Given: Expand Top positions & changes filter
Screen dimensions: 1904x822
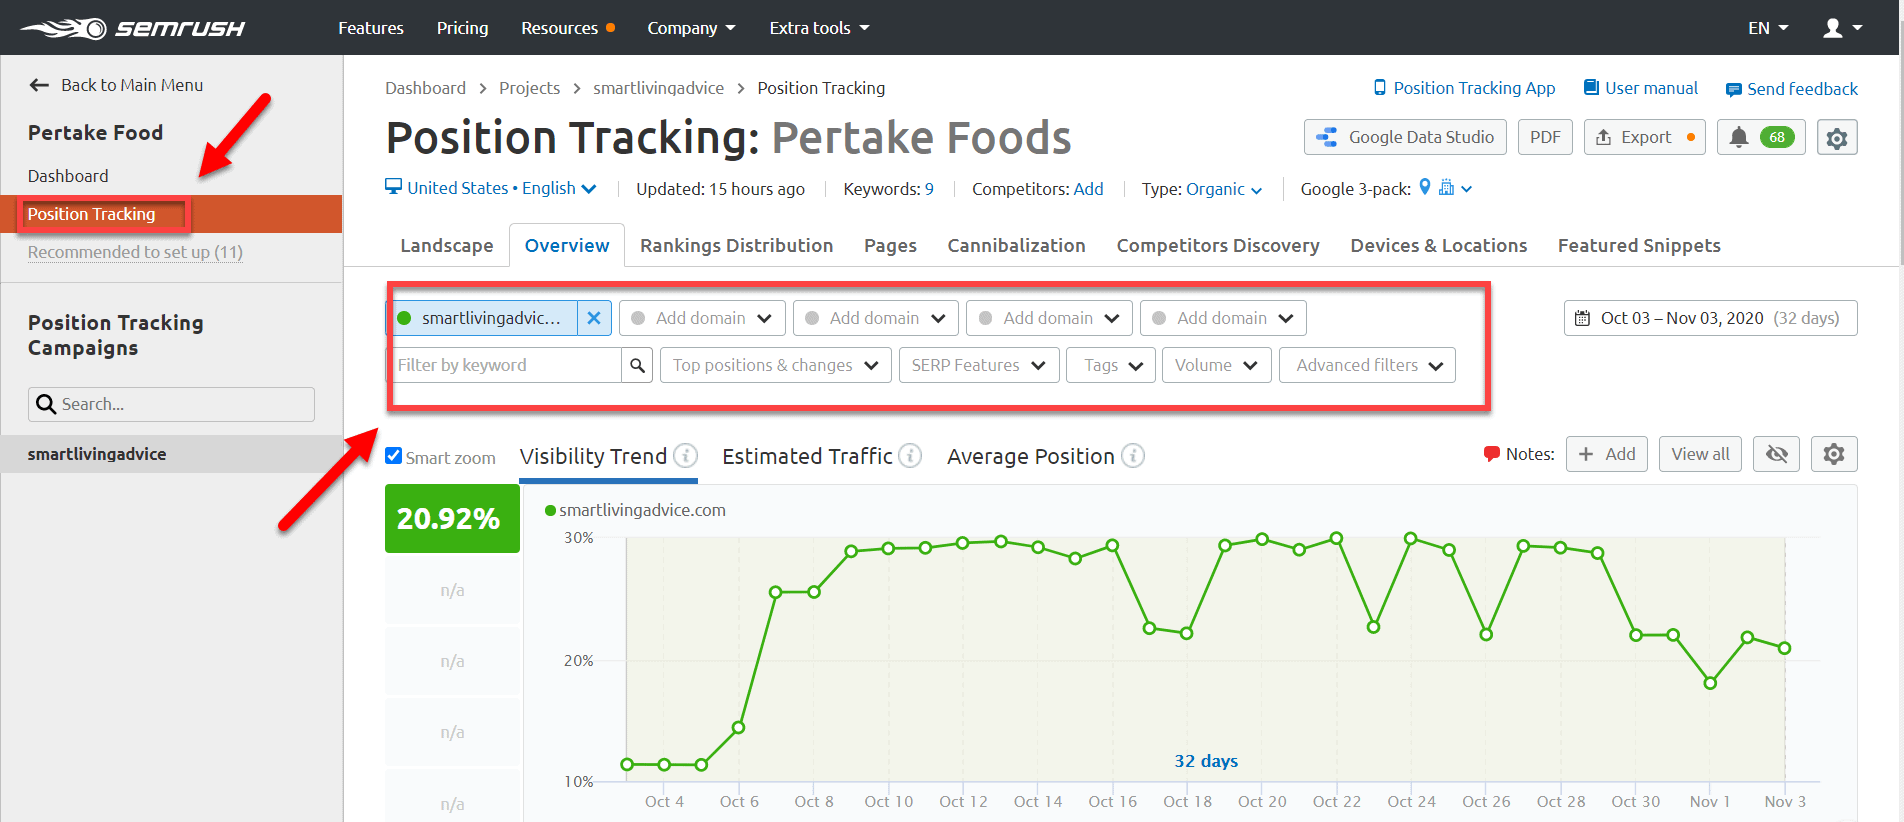Looking at the screenshot, I should click(776, 365).
